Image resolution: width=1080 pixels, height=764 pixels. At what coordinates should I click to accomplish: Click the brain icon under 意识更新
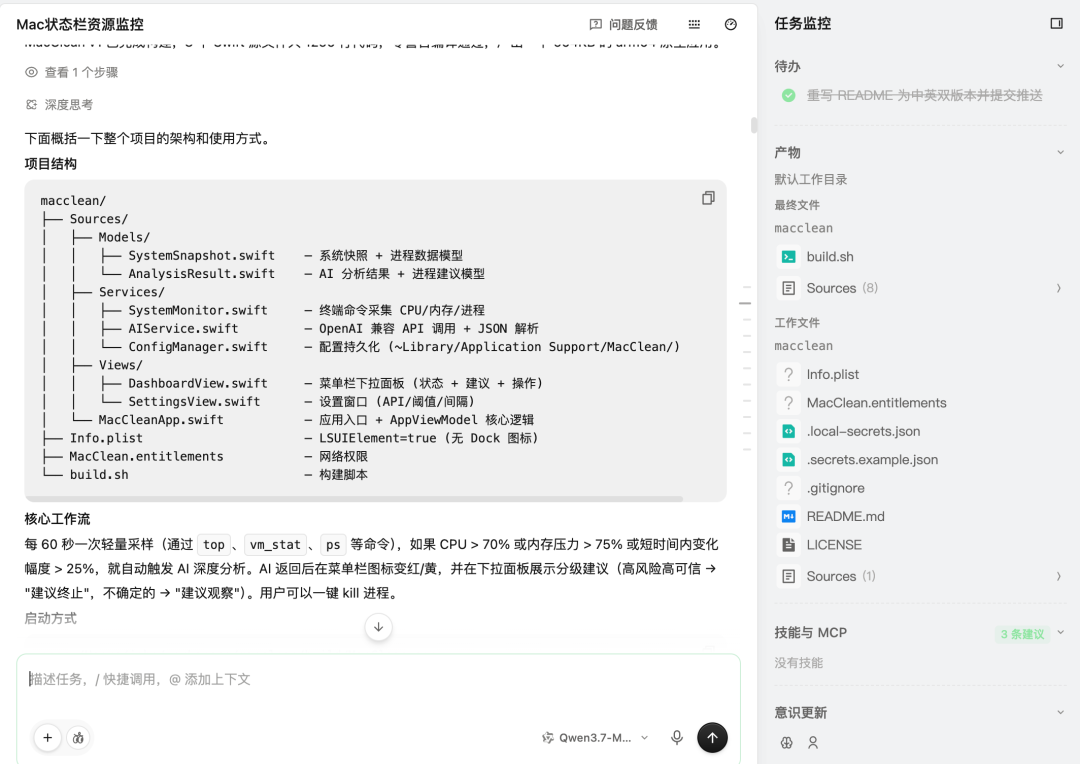click(x=787, y=743)
